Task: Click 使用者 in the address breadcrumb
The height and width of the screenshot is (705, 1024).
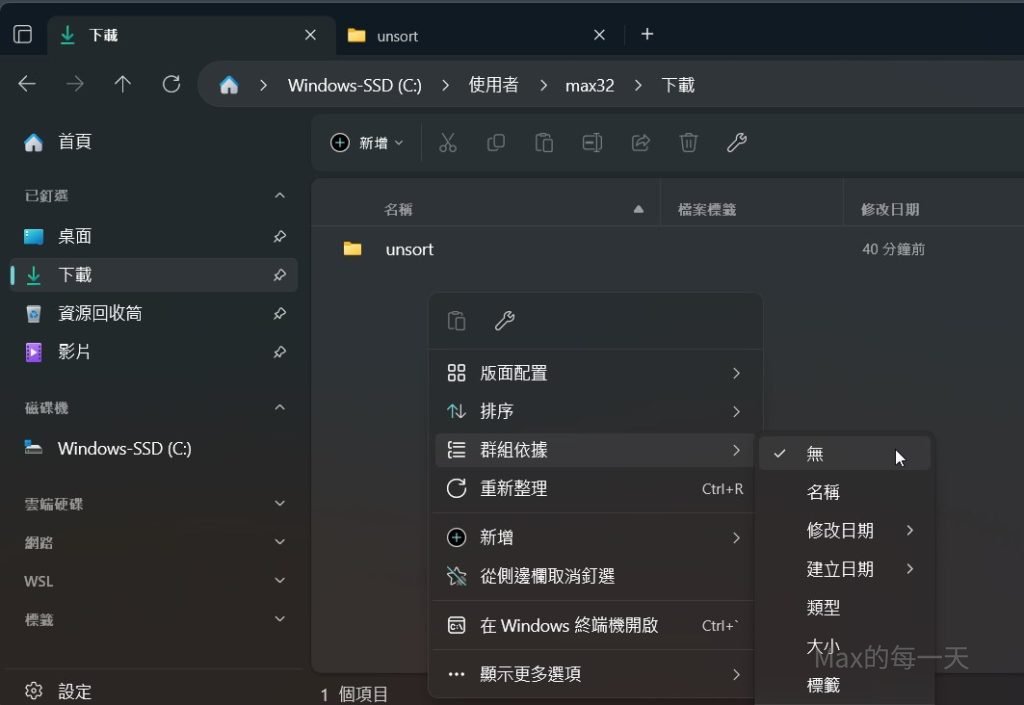Action: click(x=493, y=85)
